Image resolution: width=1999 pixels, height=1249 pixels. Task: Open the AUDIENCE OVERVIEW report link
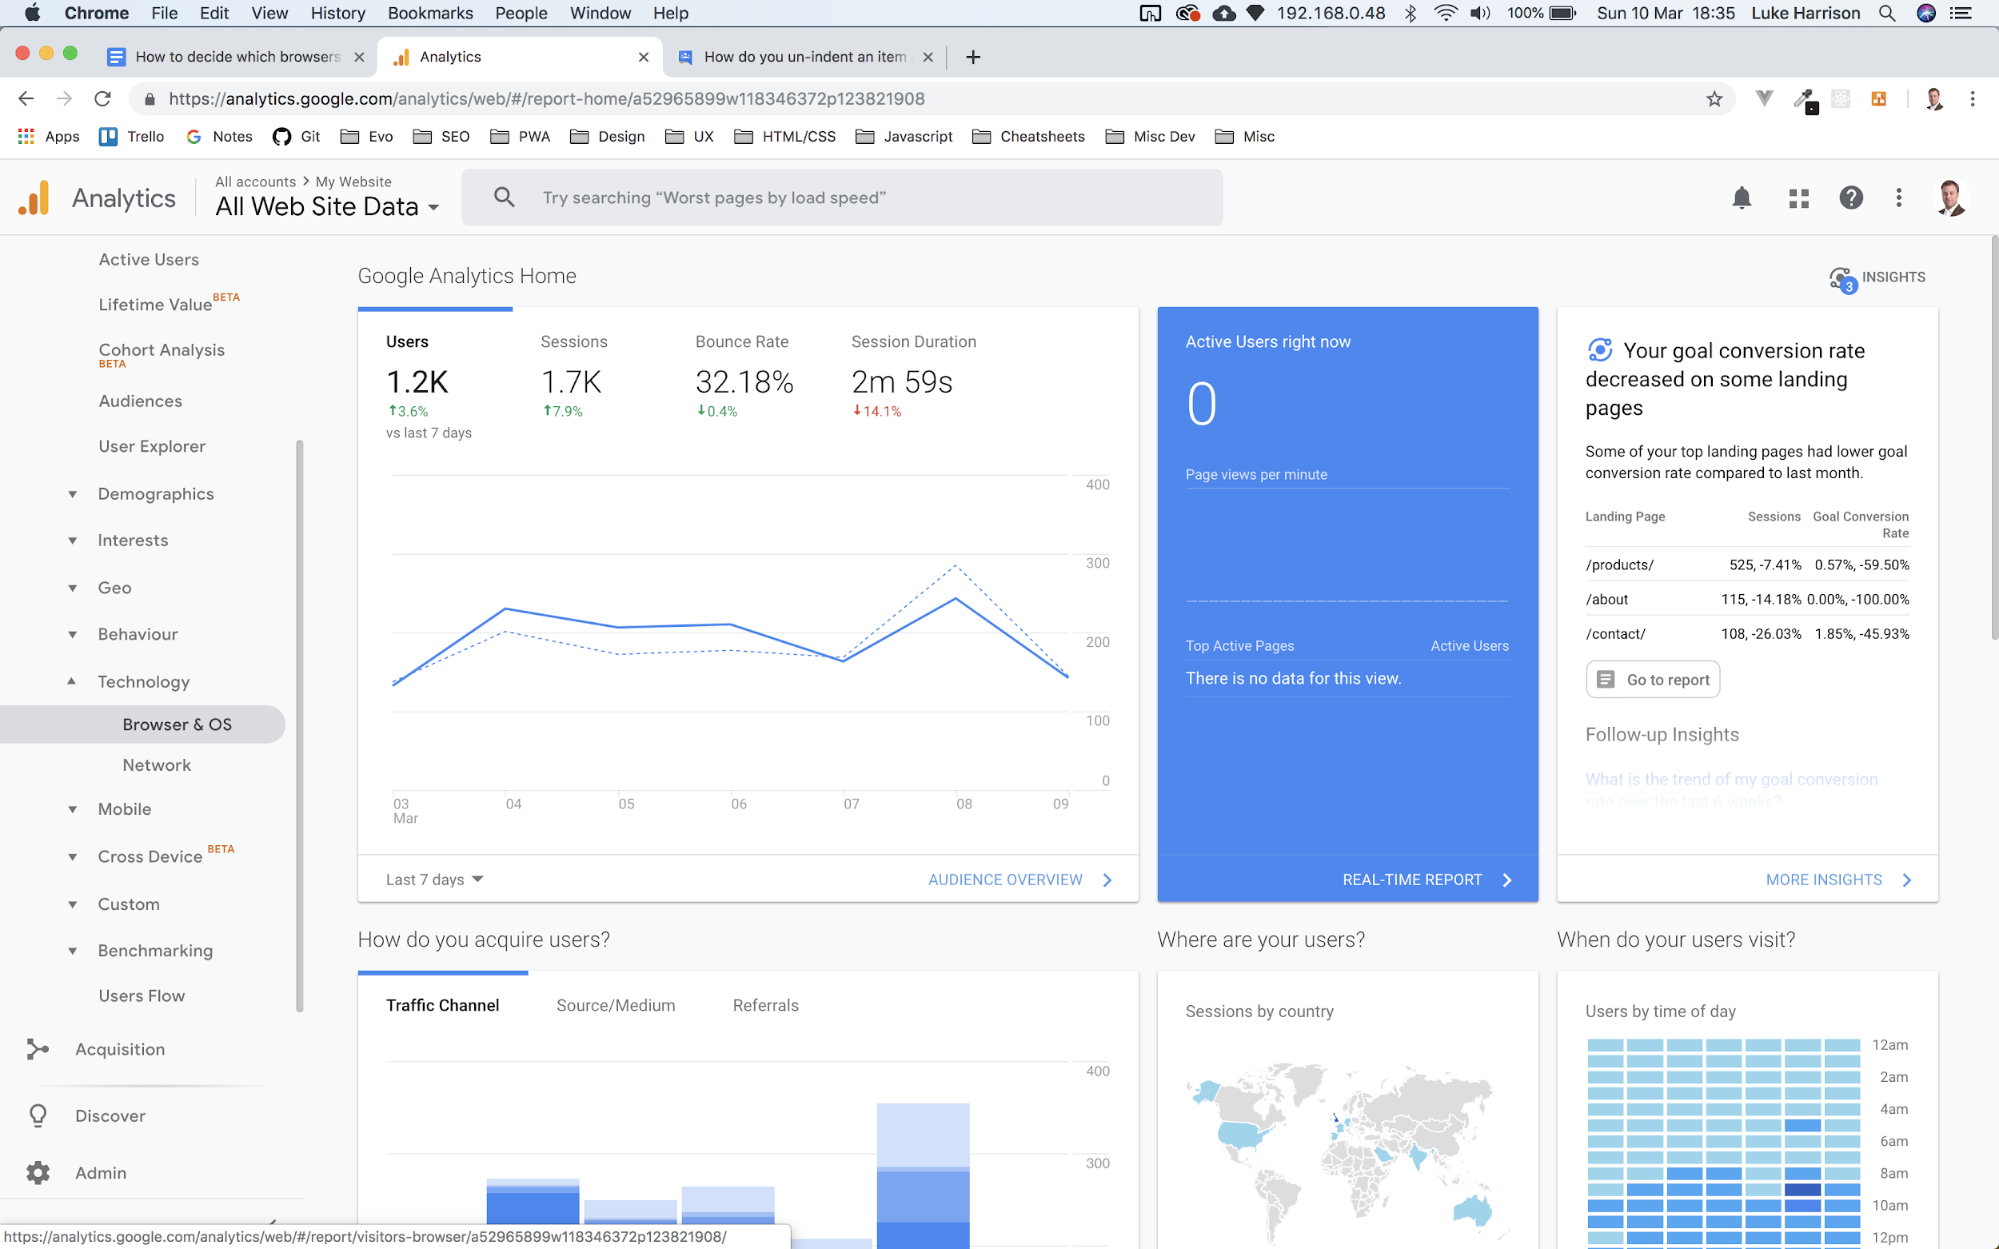(1020, 880)
